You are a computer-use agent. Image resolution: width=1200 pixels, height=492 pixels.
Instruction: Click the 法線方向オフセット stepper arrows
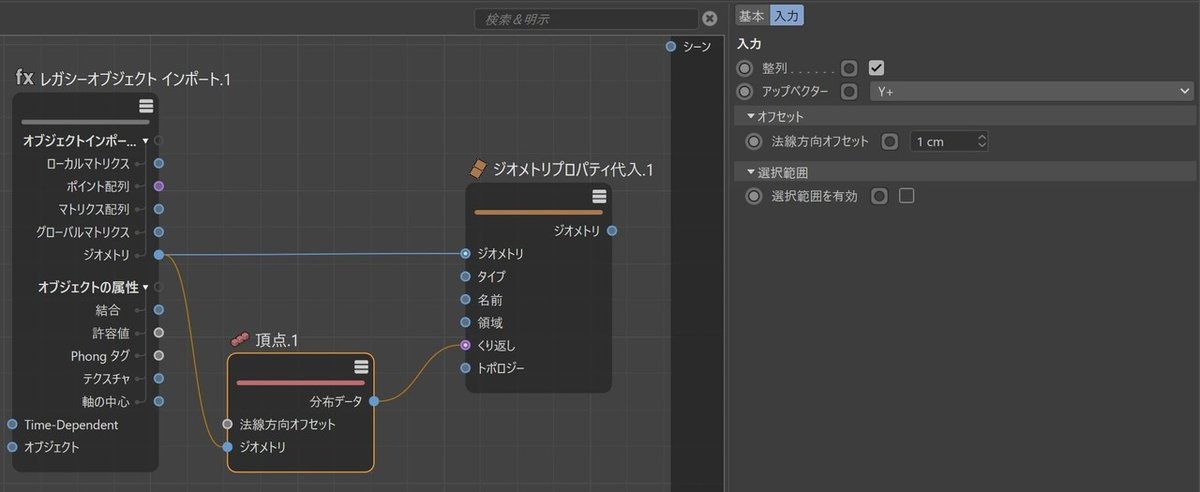tap(983, 141)
